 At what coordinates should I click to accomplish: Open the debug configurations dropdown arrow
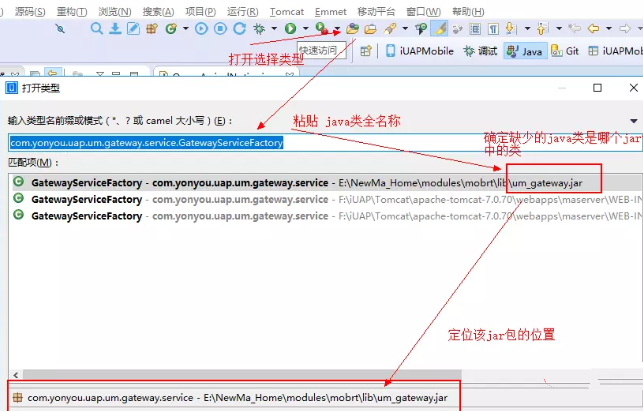[274, 28]
